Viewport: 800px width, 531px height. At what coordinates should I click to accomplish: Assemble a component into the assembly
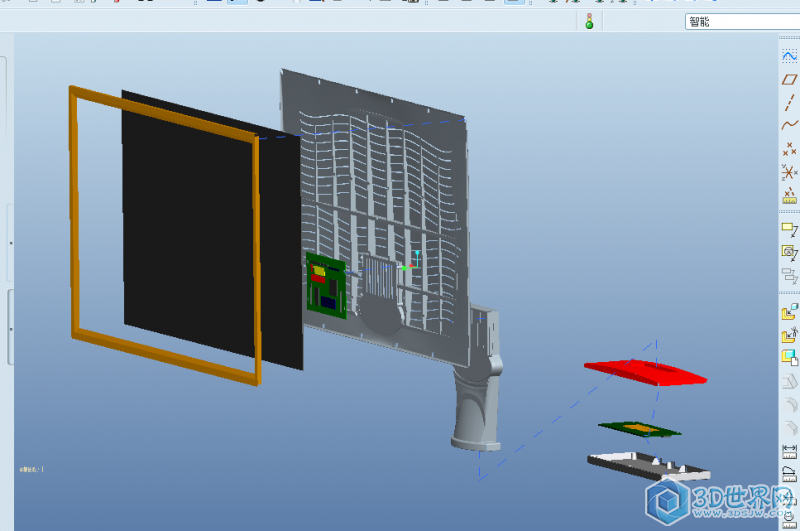[789, 311]
